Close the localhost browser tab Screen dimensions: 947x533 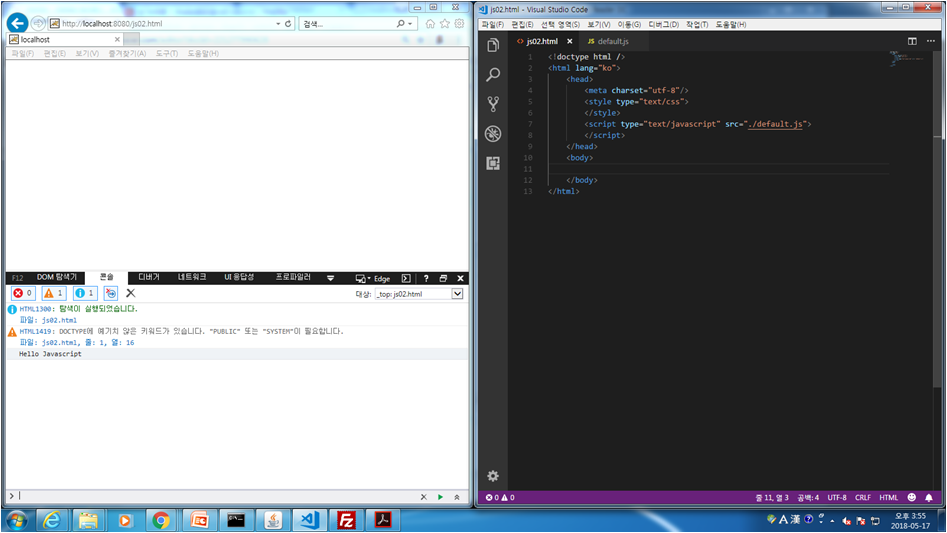pyautogui.click(x=117, y=39)
